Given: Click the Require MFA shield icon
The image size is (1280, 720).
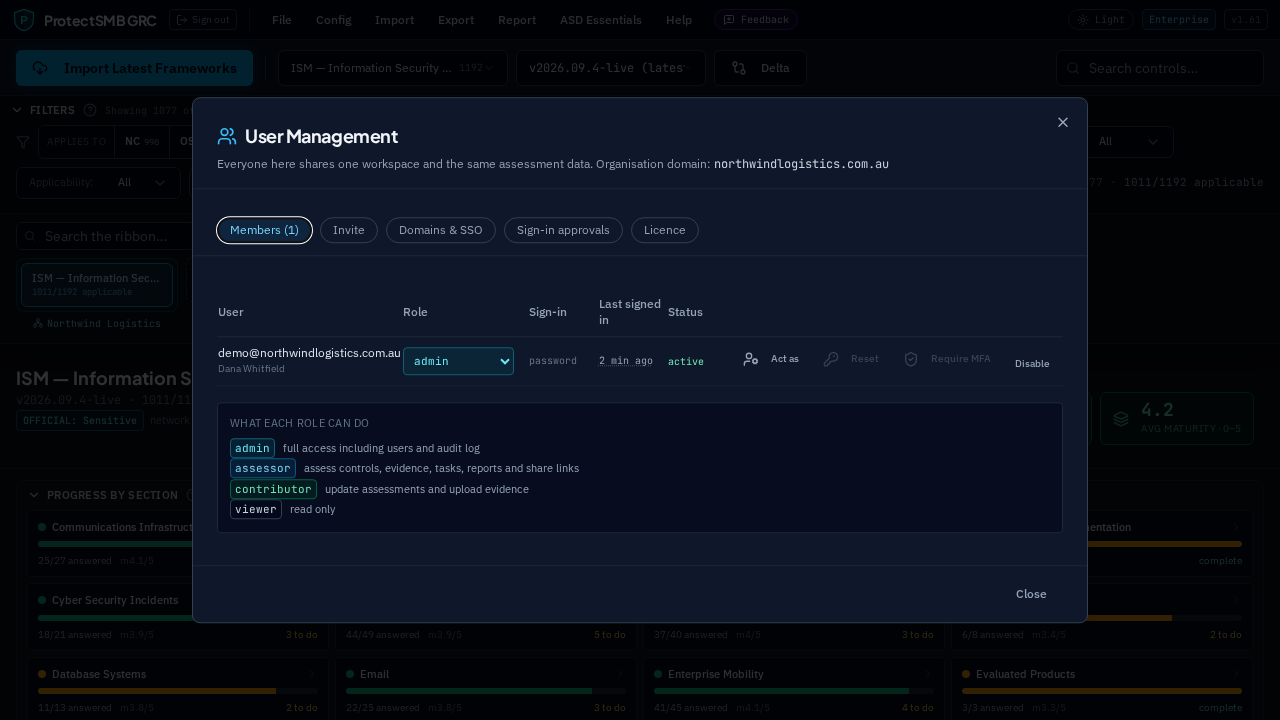Looking at the screenshot, I should 911,359.
